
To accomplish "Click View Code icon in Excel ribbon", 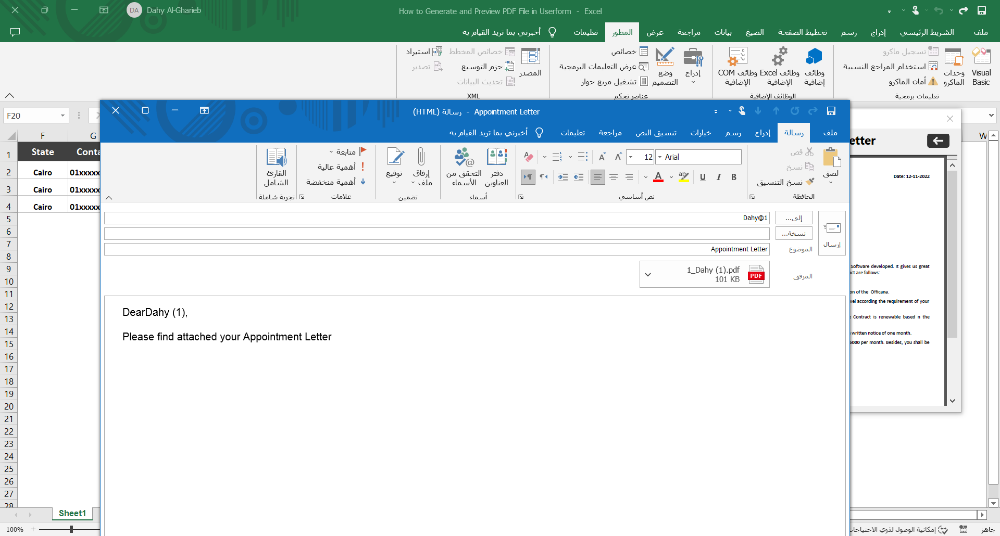I will [643, 66].
